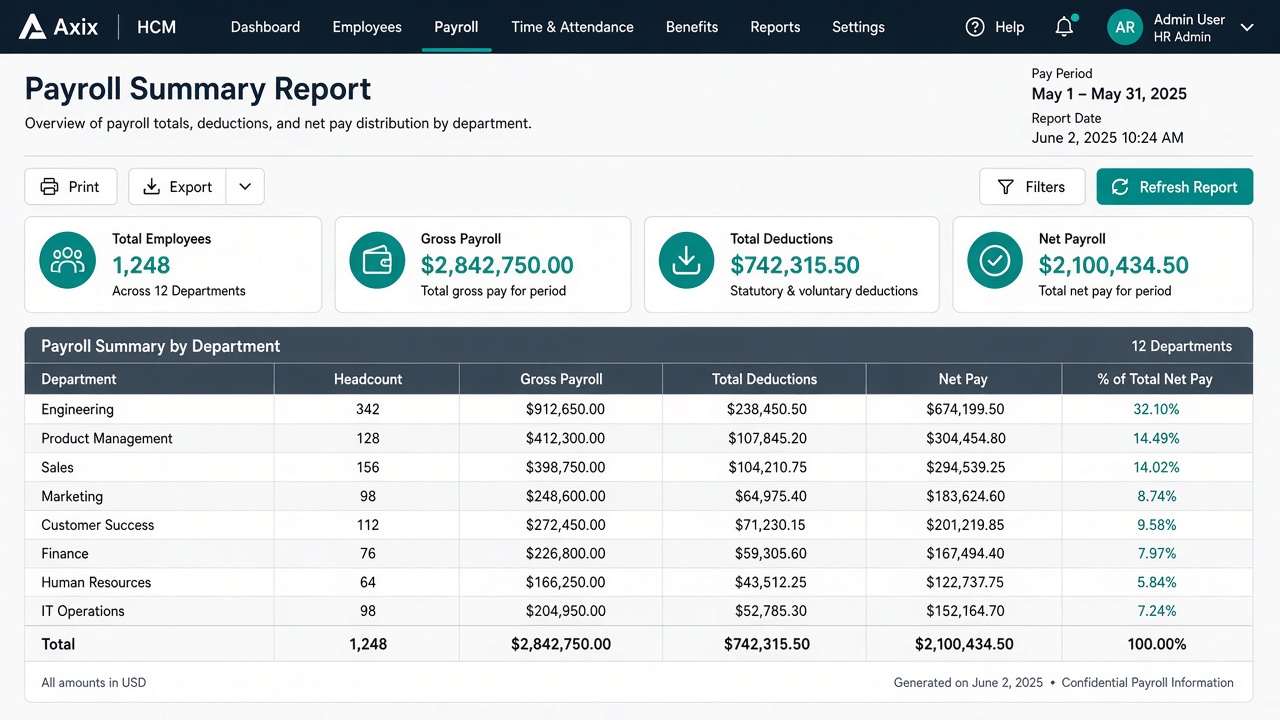Viewport: 1280px width, 720px height.
Task: Open the Benefits tab
Action: coord(692,27)
